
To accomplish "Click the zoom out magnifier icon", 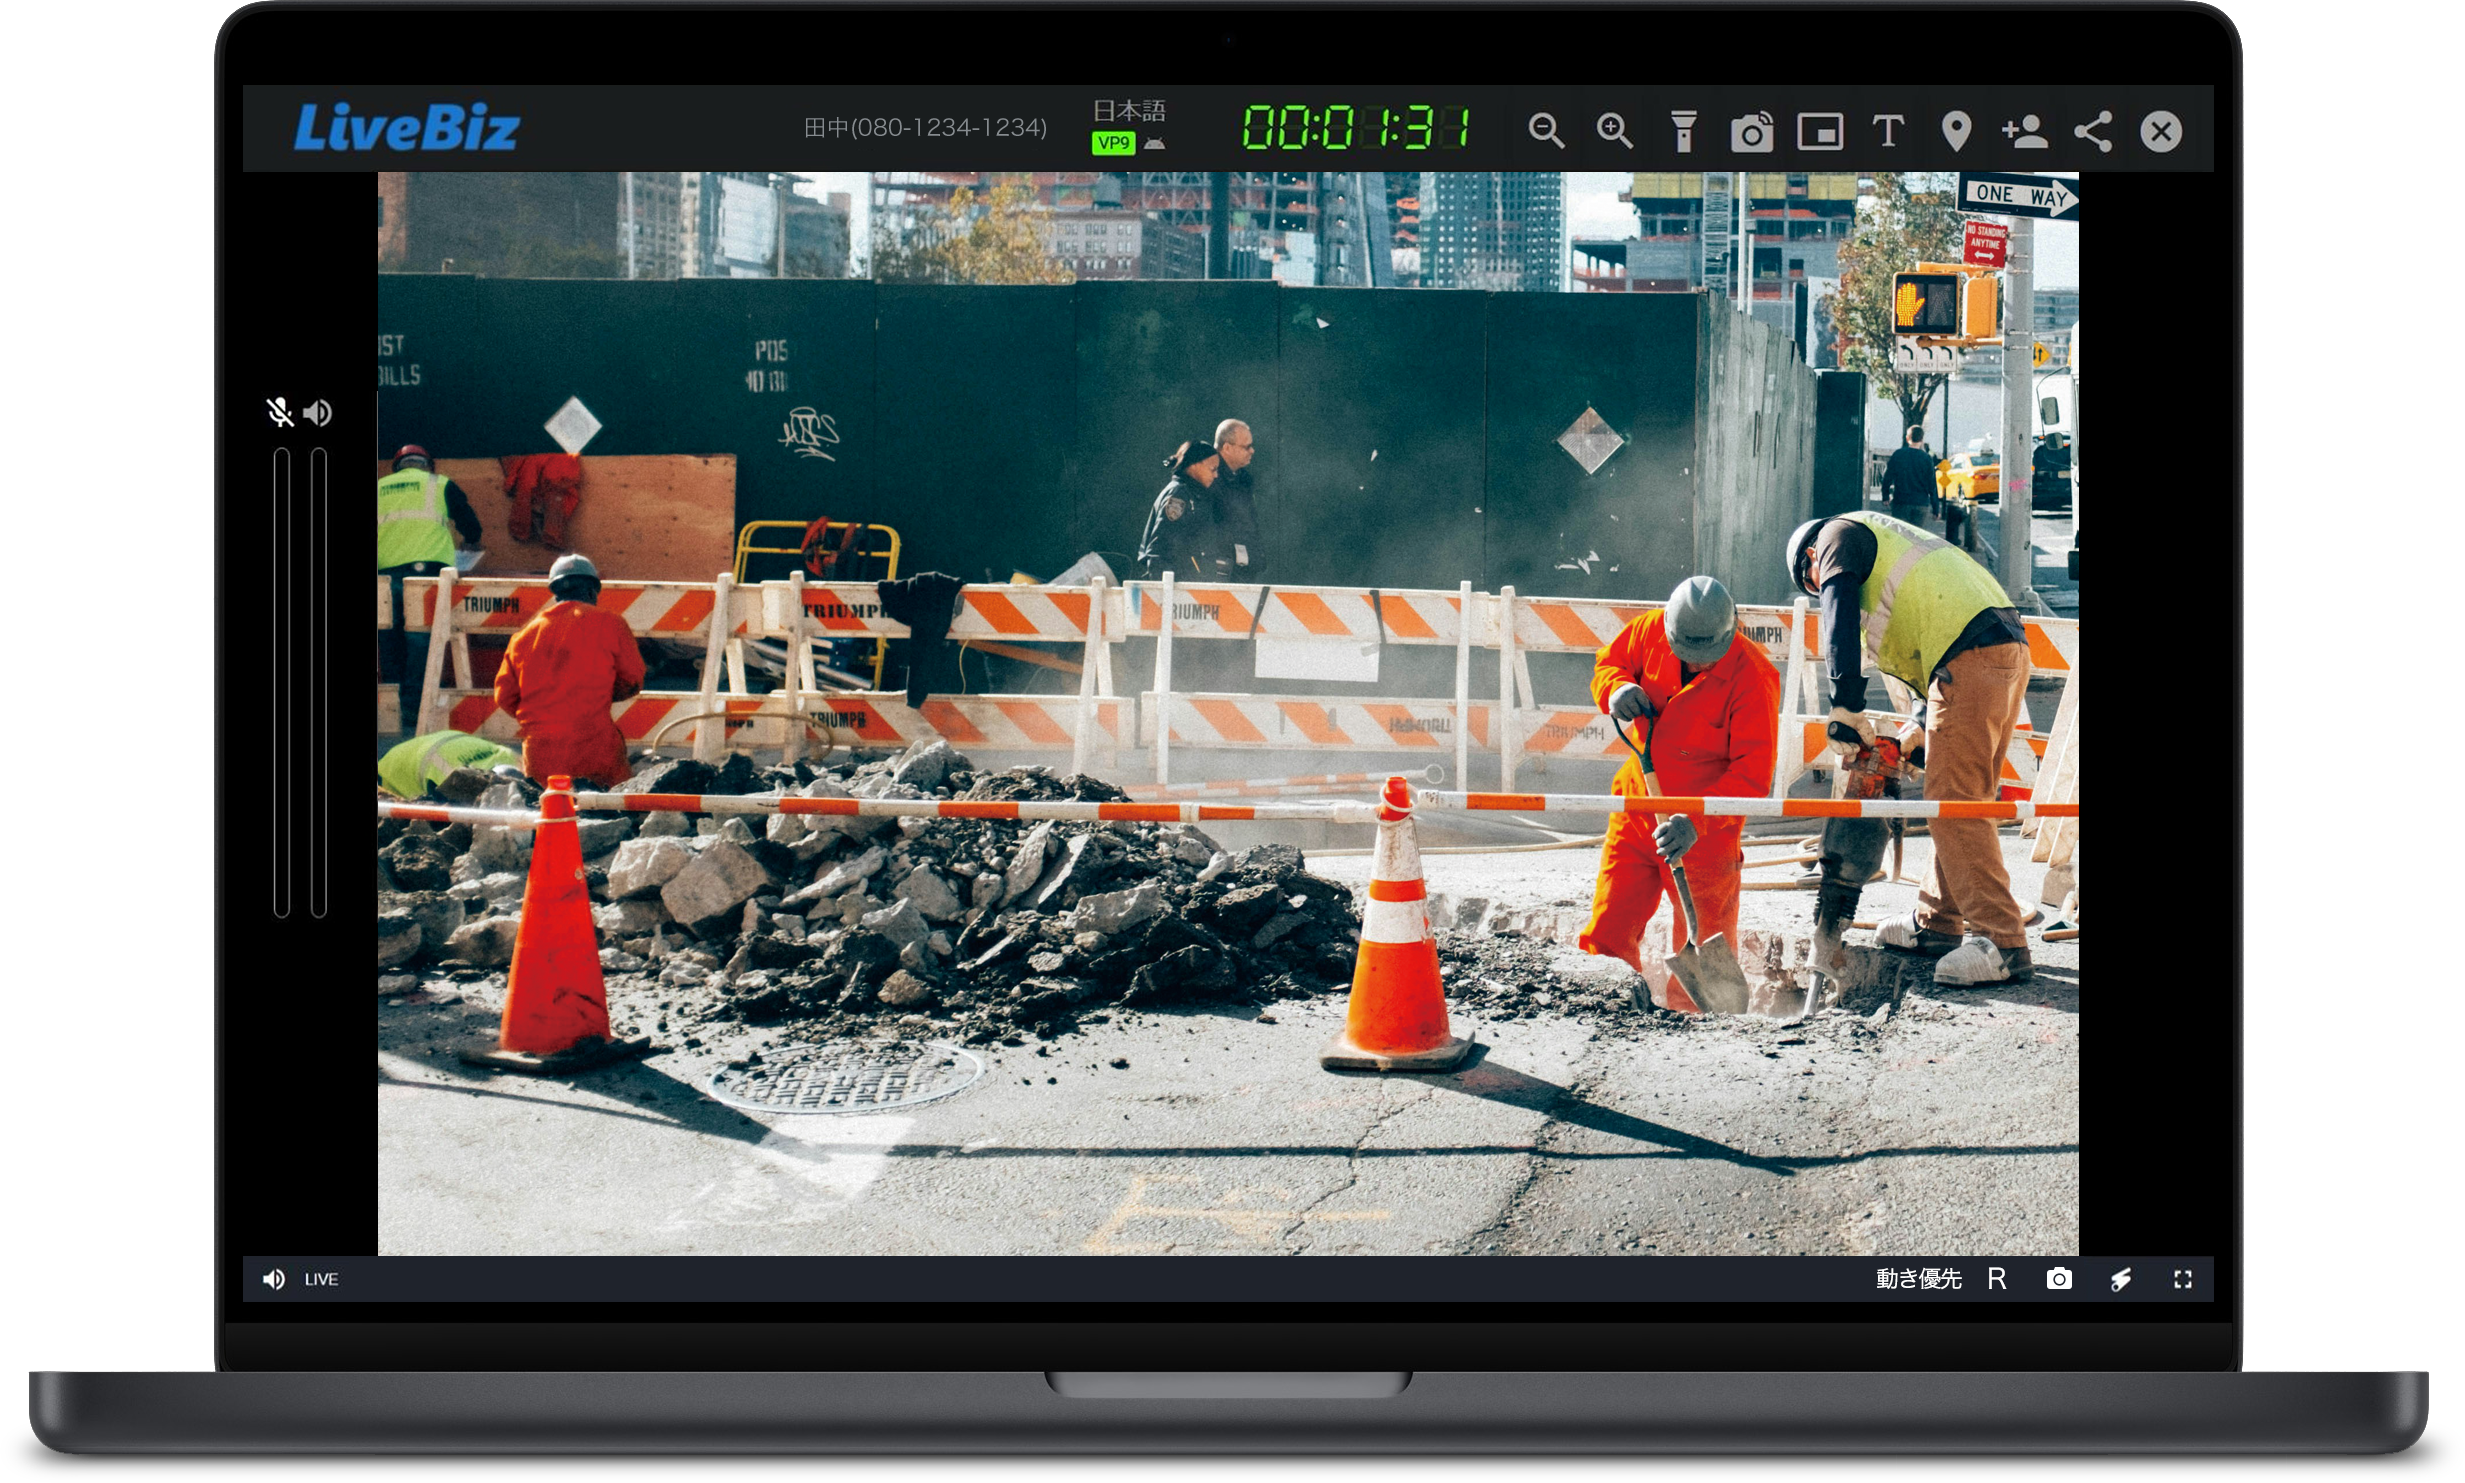I will tap(1546, 131).
